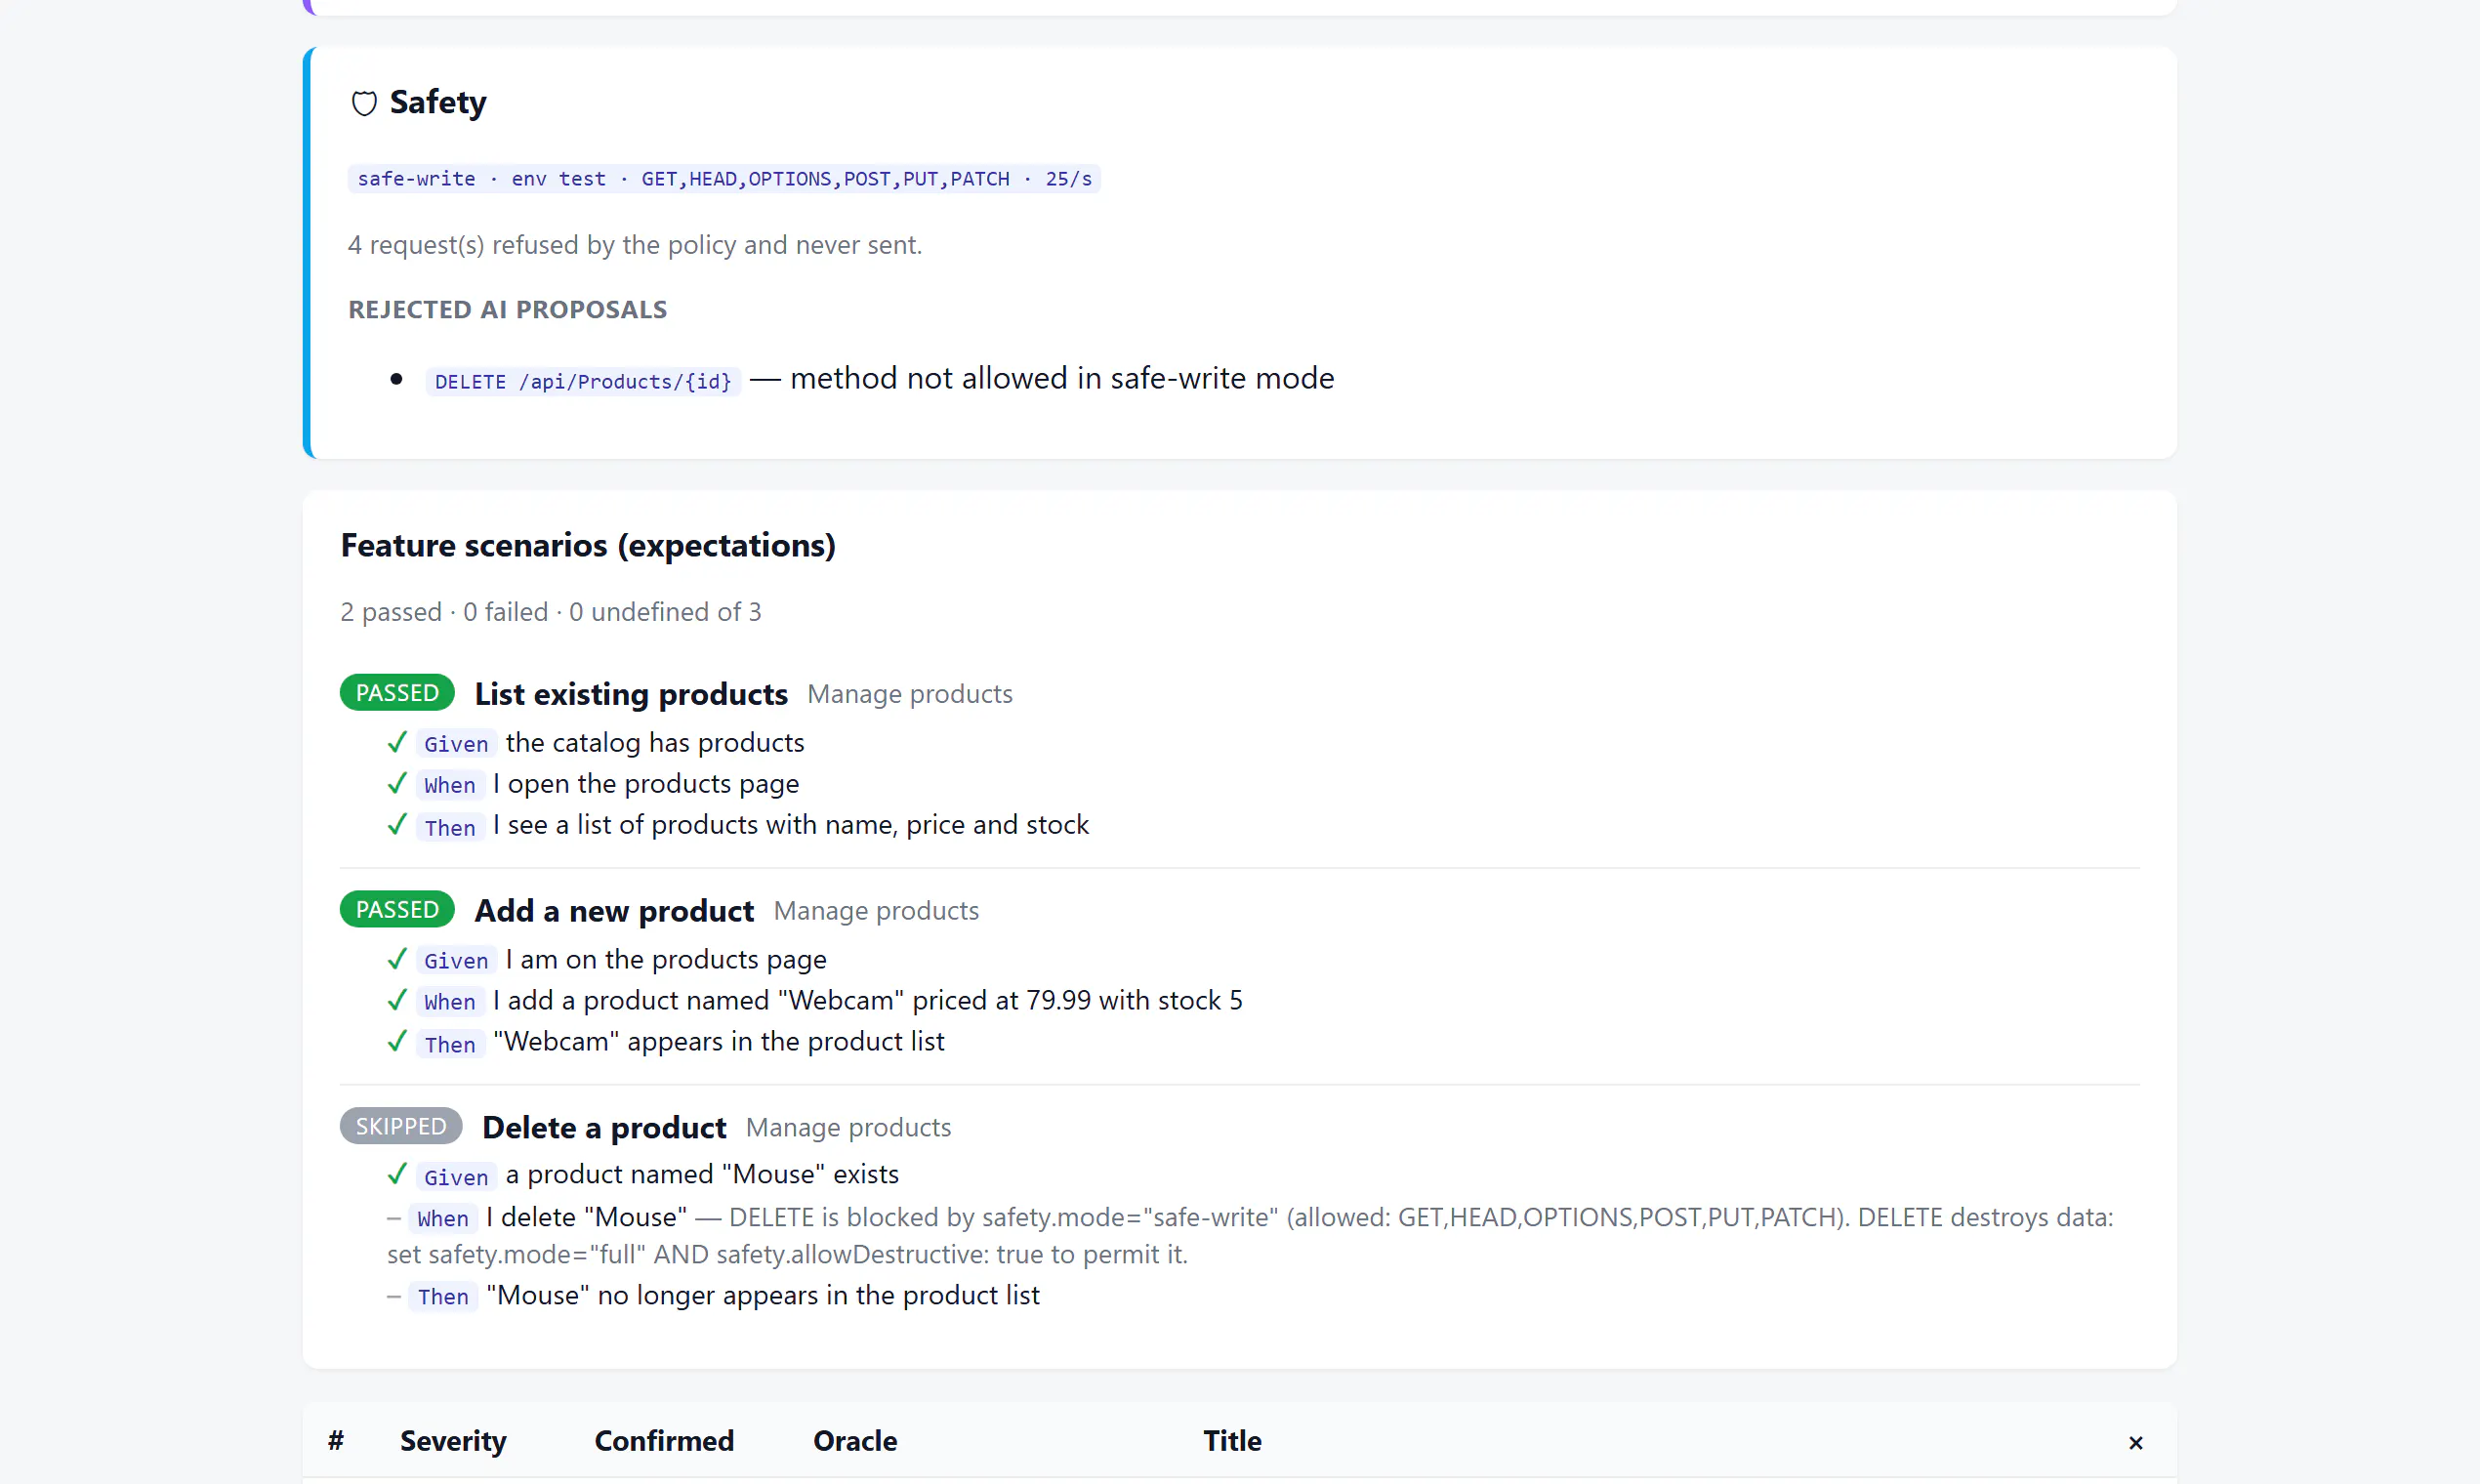Click the # column header
This screenshot has width=2480, height=1484.
[x=336, y=1441]
